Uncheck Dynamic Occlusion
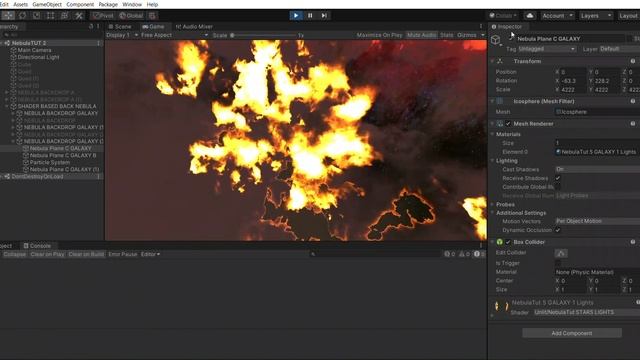The image size is (640, 360). point(558,230)
